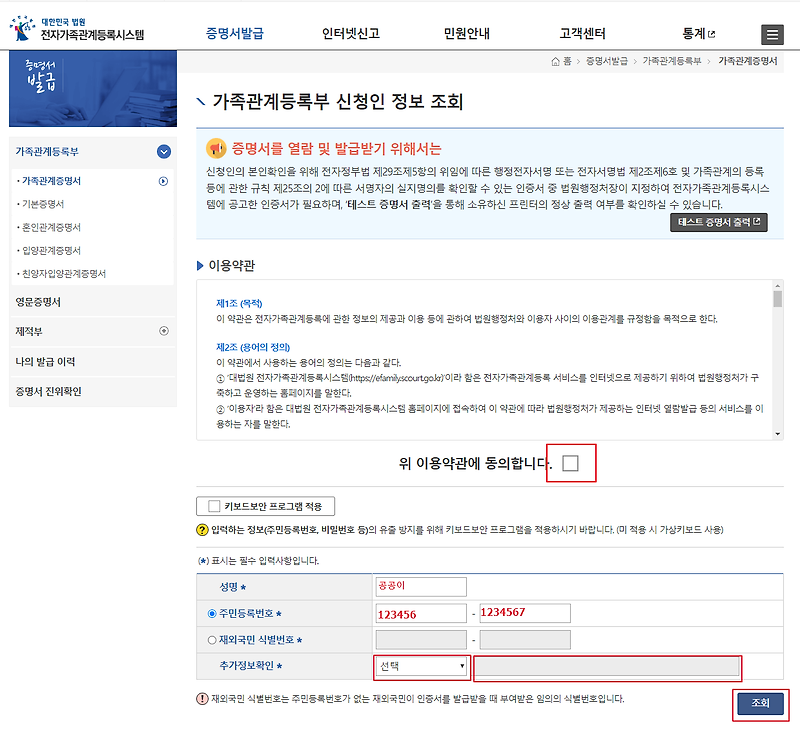Click the question mark help icon
The width and height of the screenshot is (800, 732).
(x=202, y=529)
